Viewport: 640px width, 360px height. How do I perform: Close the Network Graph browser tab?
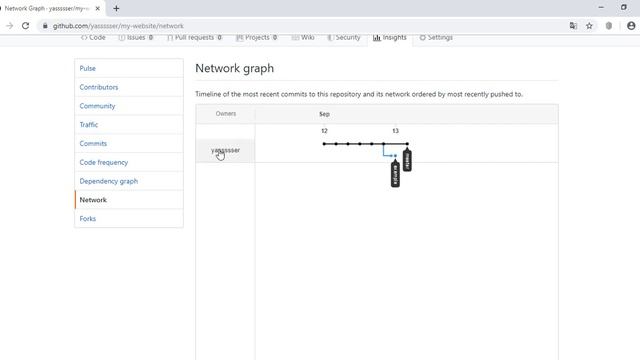98,8
